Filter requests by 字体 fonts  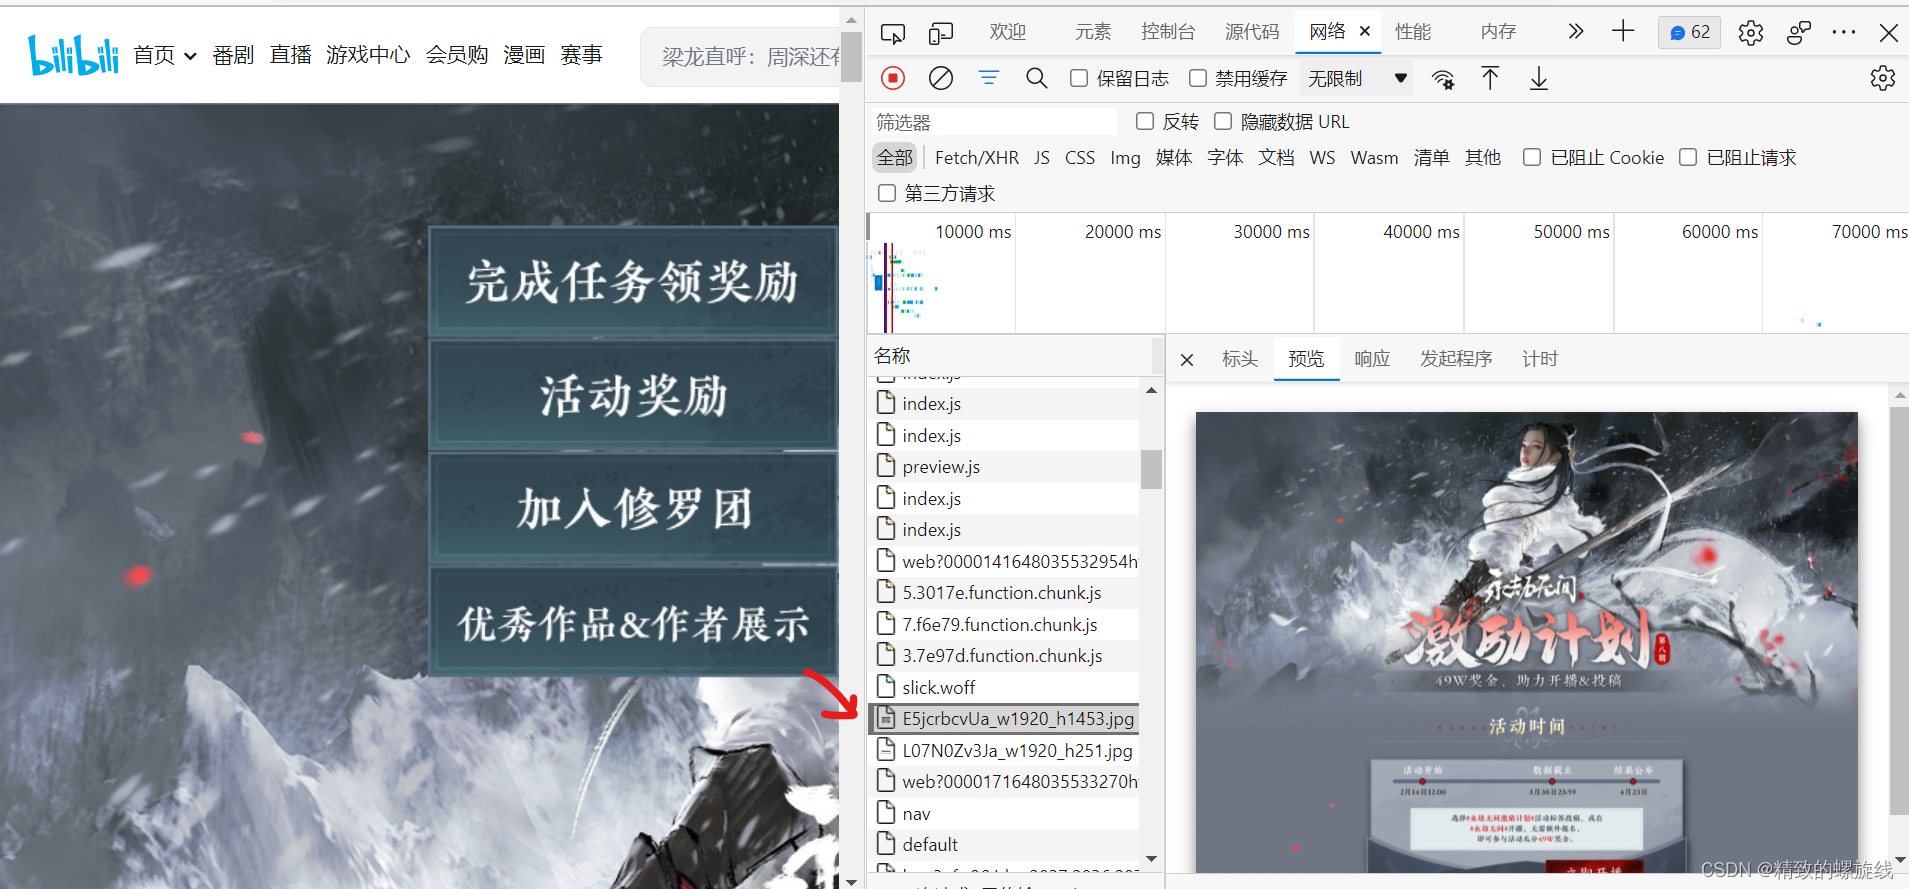click(1225, 158)
